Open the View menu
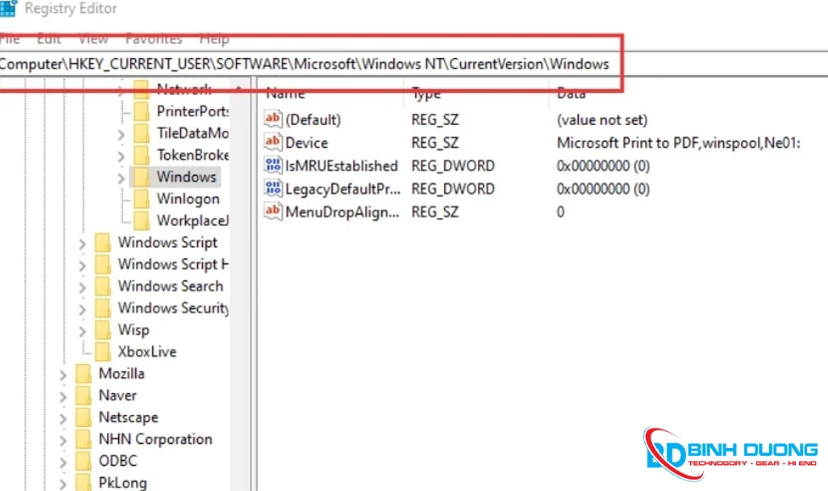 tap(93, 39)
